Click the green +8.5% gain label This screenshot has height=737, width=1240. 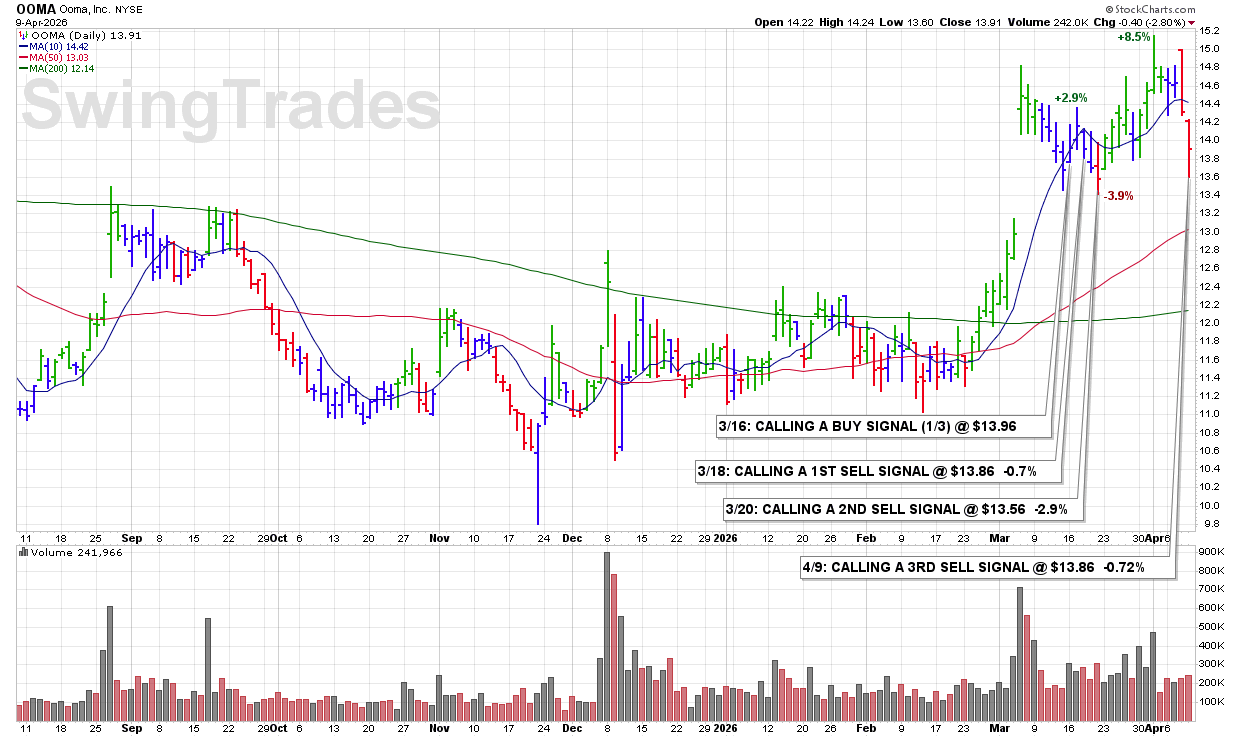[1133, 37]
